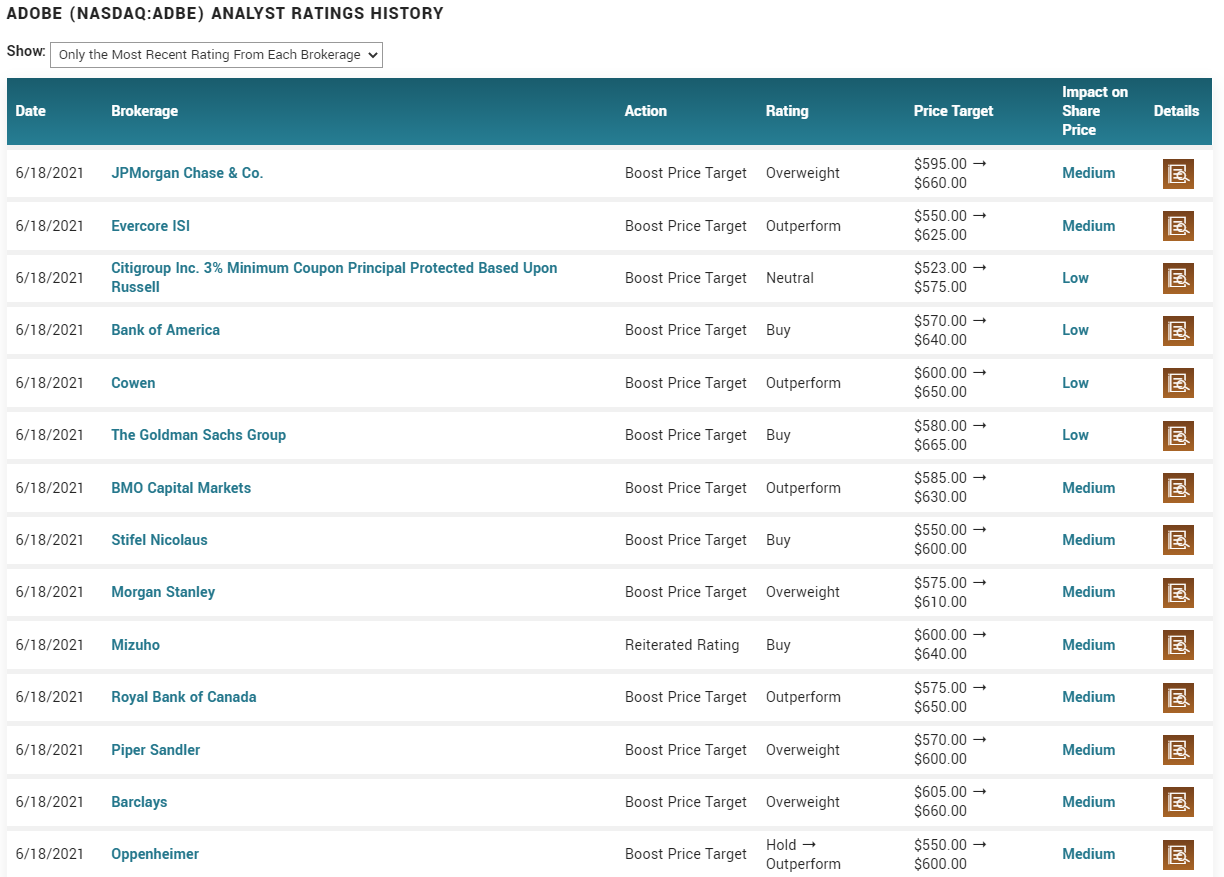Screen dimensions: 1224x877
Task: Select price target $580.00 → $665.00
Action: 950,435
